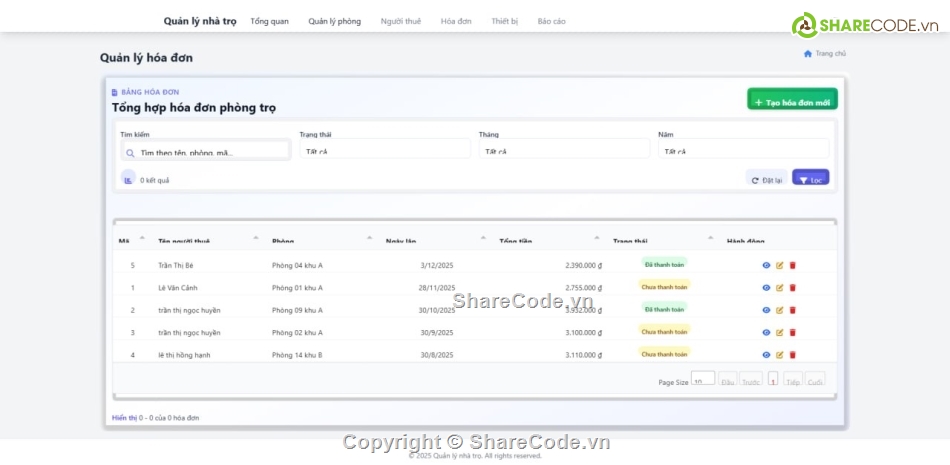This screenshot has height=465, width=950.
Task: Open the Thiết bị menu
Action: tap(505, 21)
